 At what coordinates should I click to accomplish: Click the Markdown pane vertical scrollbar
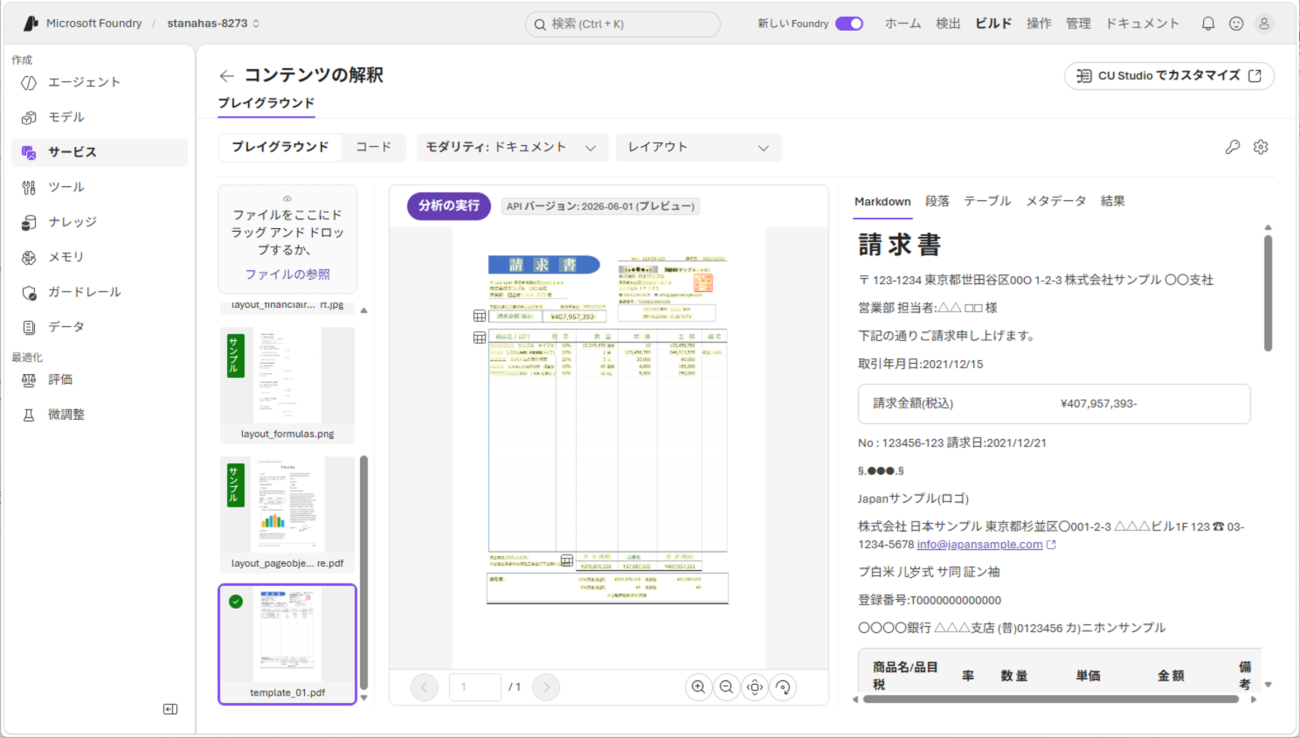coord(1268,293)
